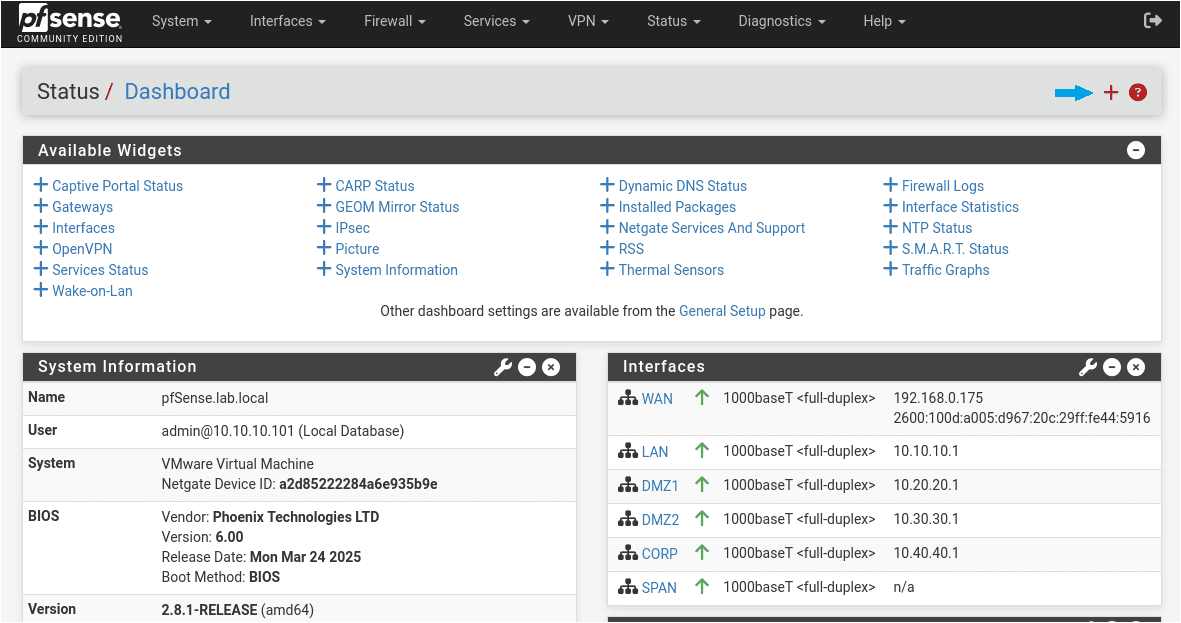Viewport: 1181px width, 623px height.
Task: Click the network icon beside DMZ1
Action: click(628, 484)
